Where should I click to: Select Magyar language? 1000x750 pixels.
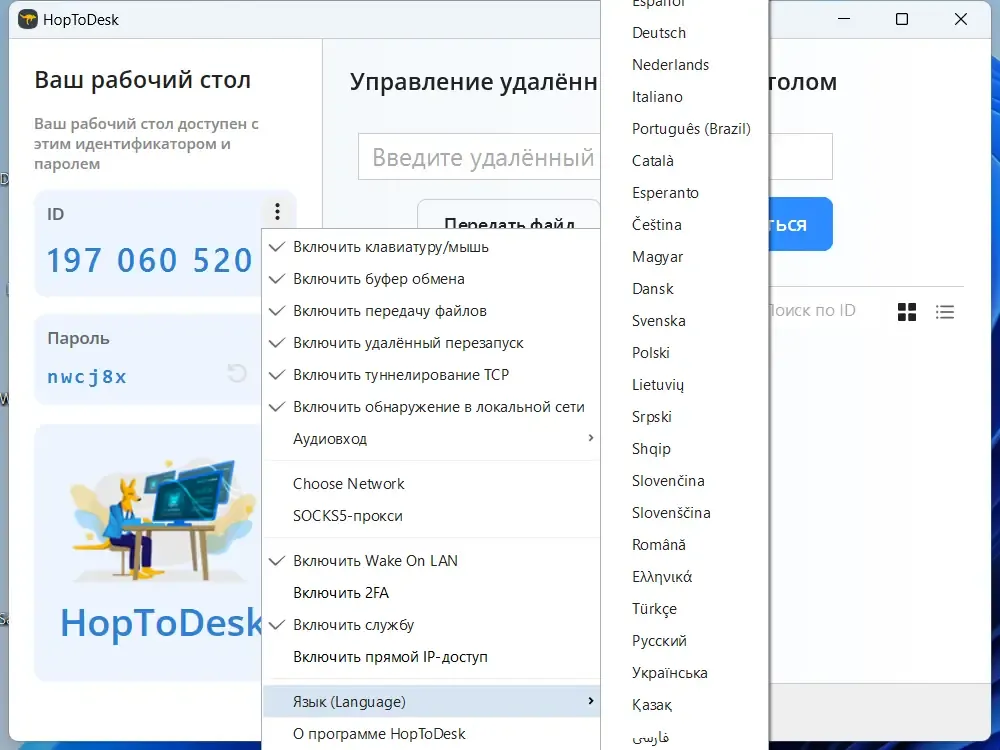[685, 256]
